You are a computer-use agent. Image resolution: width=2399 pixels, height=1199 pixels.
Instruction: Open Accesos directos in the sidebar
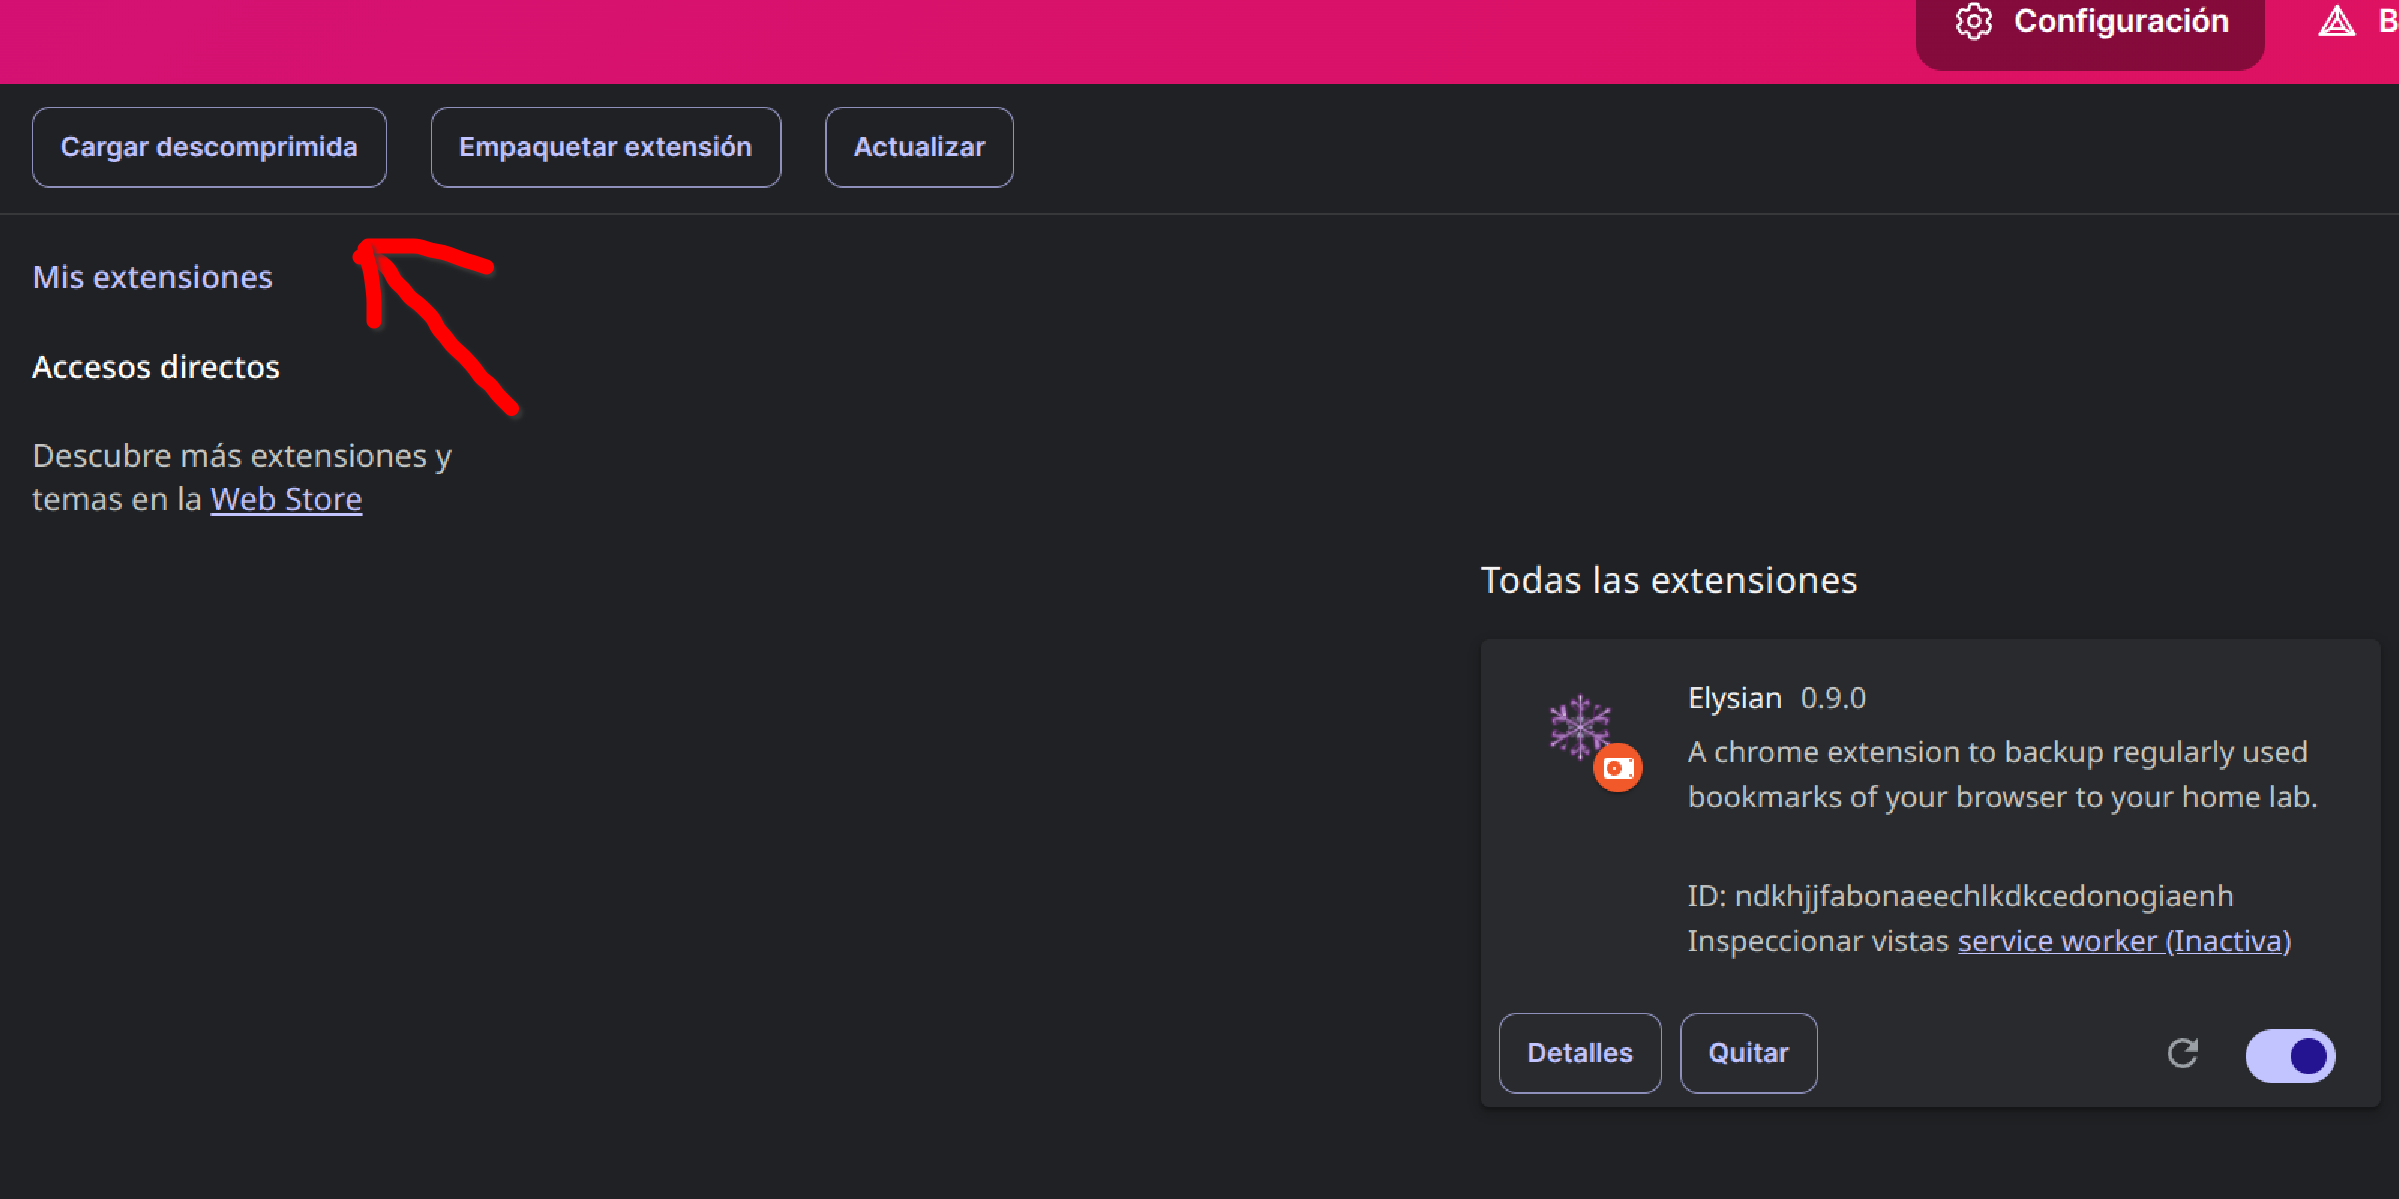point(156,367)
